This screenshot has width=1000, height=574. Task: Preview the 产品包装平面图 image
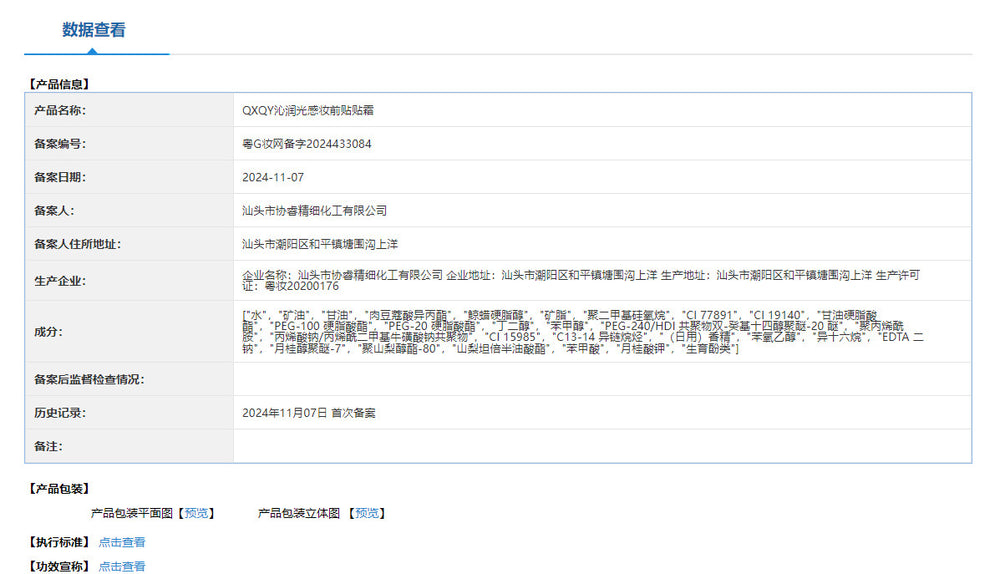point(196,513)
